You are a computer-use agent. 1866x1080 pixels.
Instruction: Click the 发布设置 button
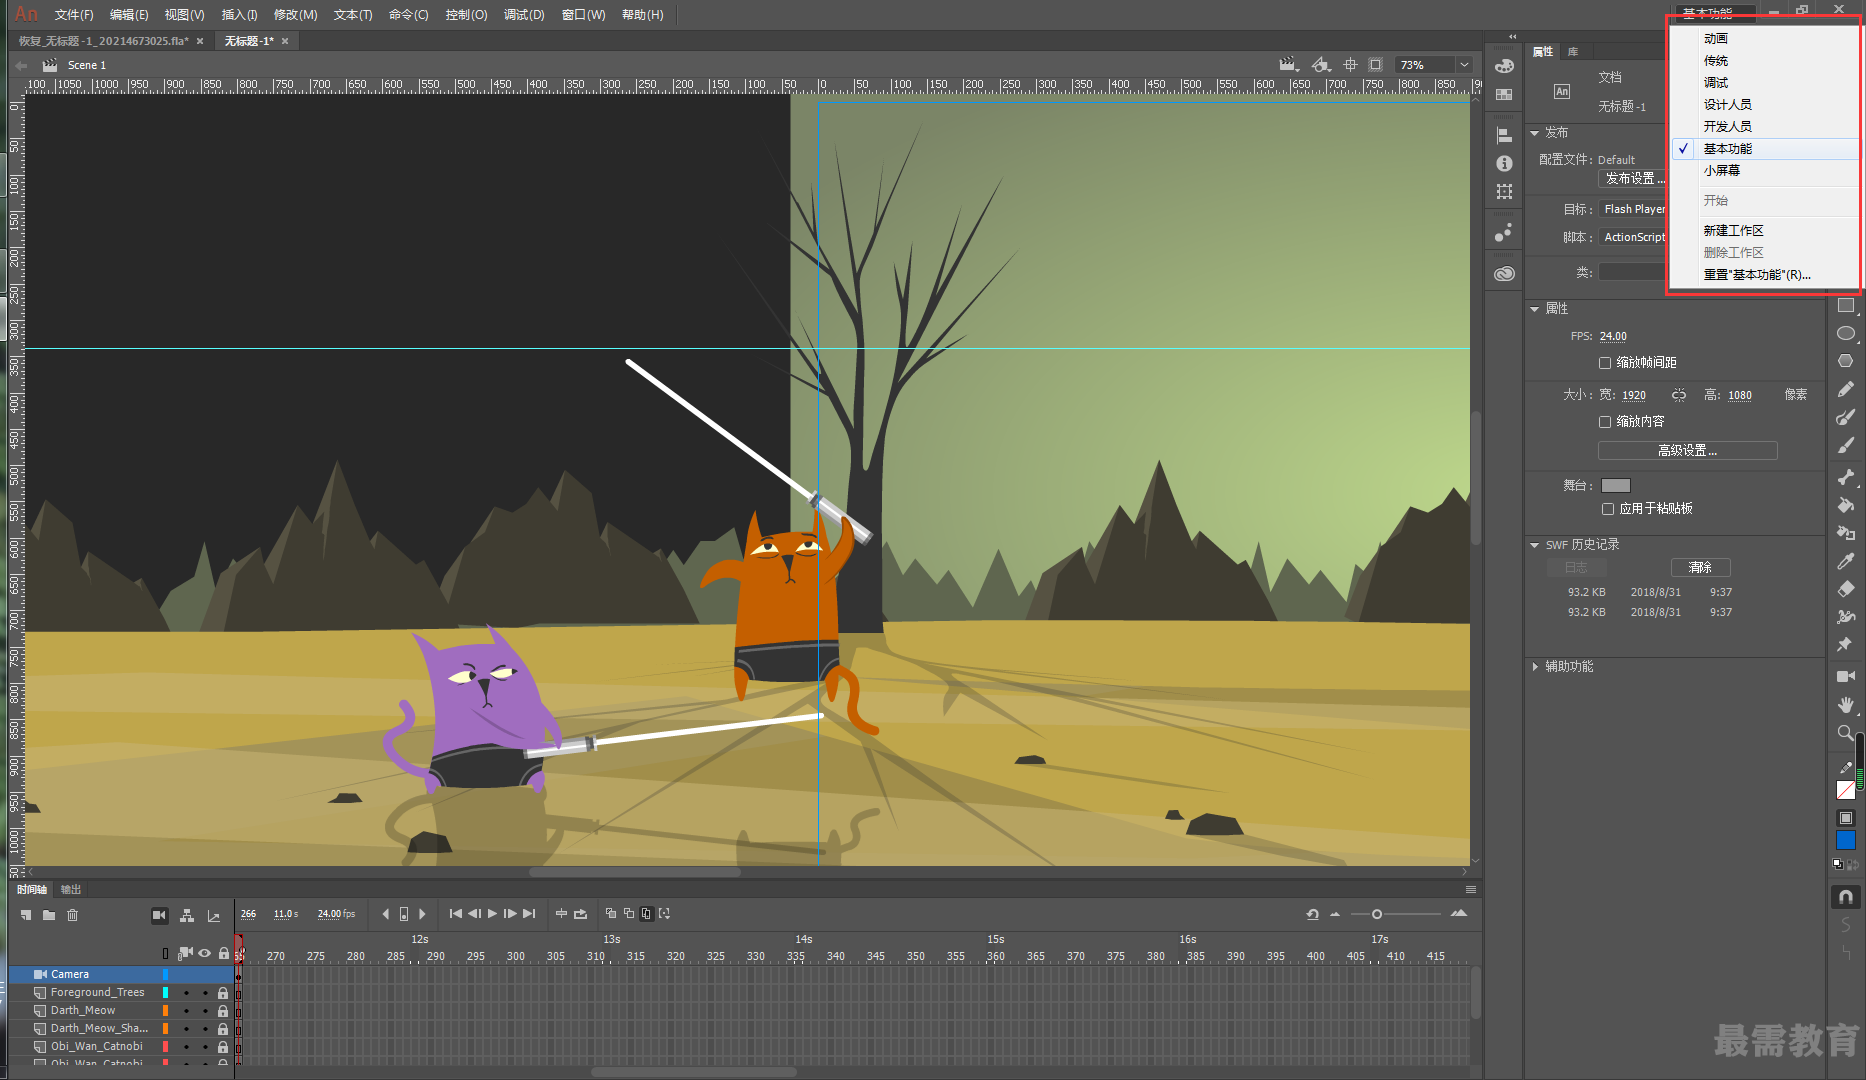pyautogui.click(x=1634, y=178)
